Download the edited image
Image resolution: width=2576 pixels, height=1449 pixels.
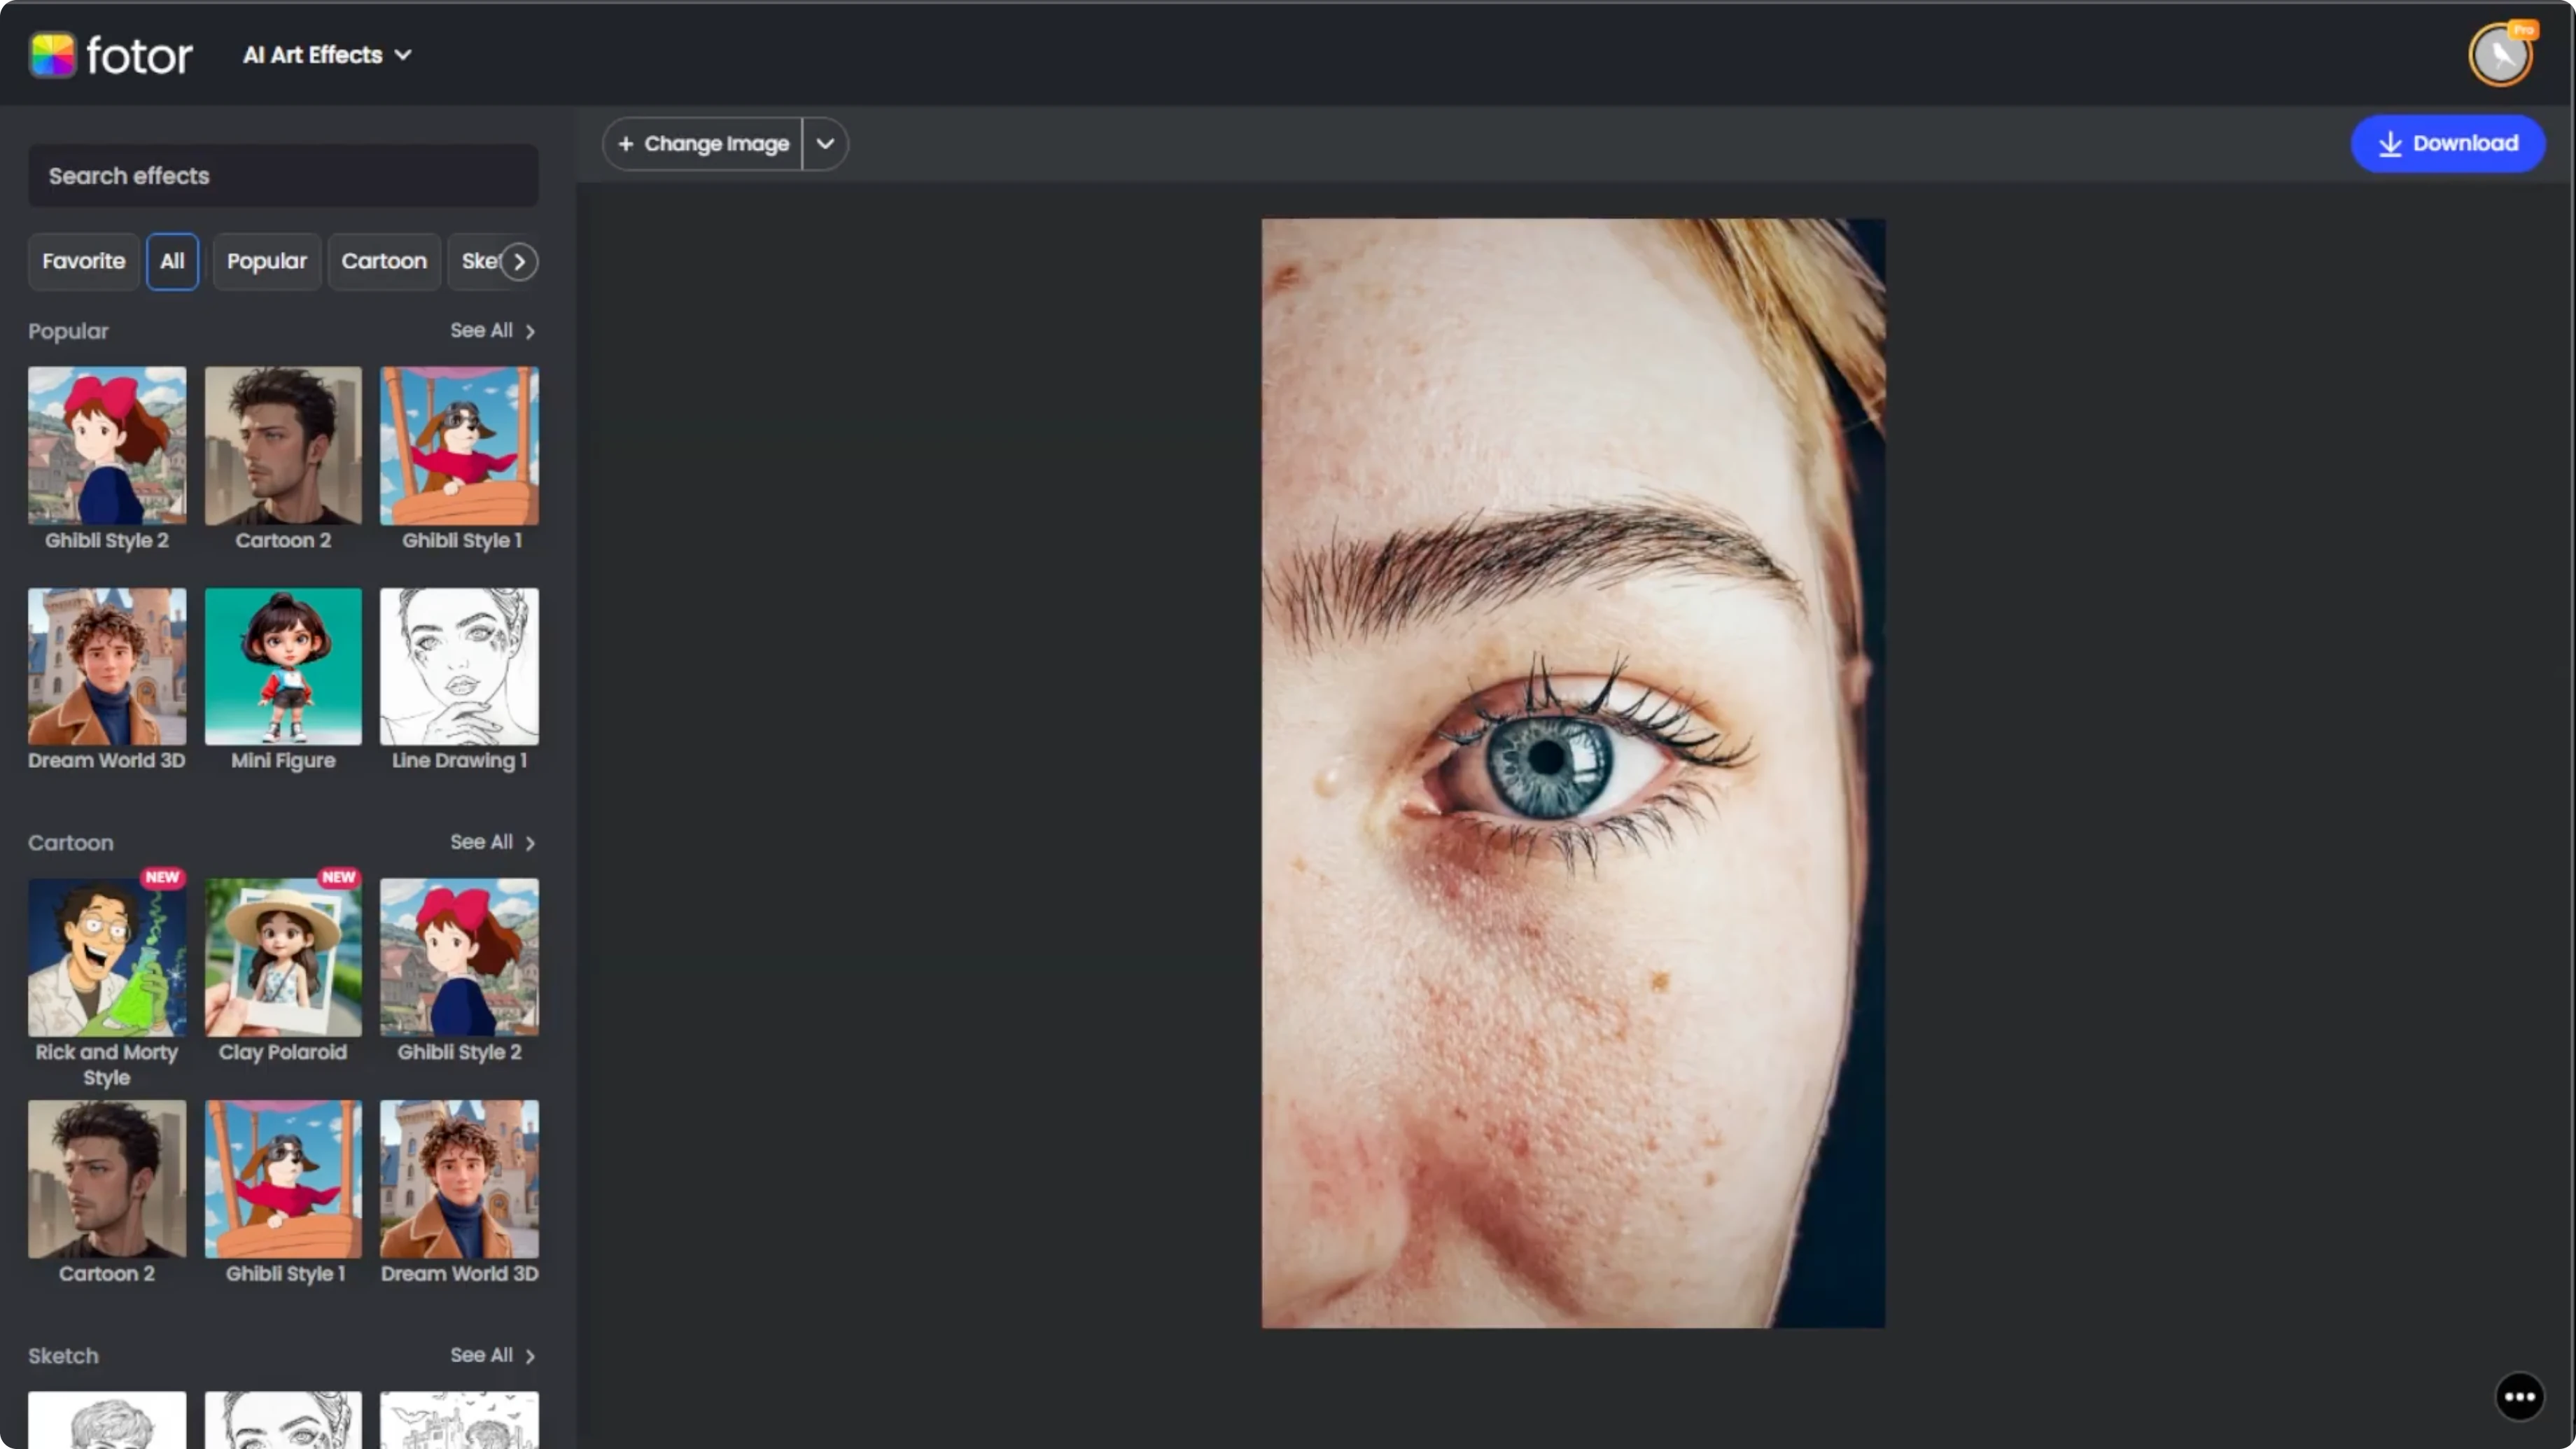[2447, 143]
